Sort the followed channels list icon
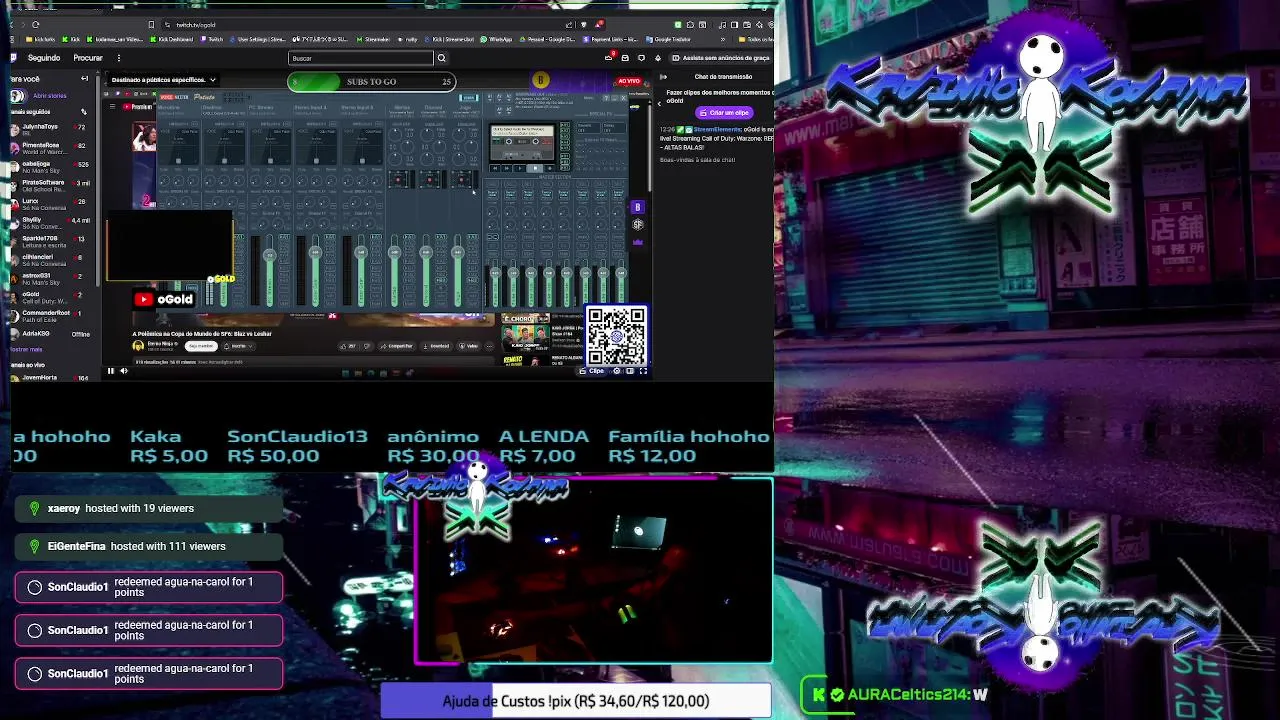Image resolution: width=1280 pixels, height=720 pixels. [x=84, y=112]
